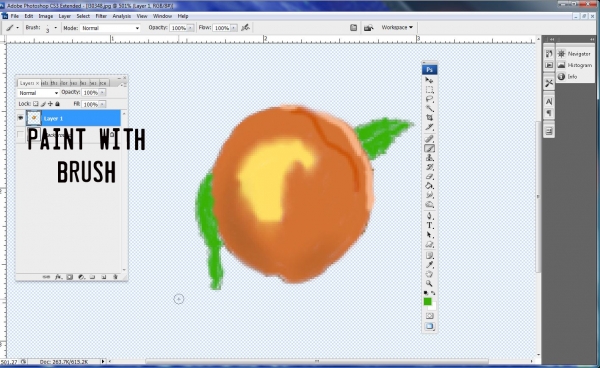Select the Pen tool
Image resolution: width=600 pixels, height=368 pixels.
(x=429, y=216)
